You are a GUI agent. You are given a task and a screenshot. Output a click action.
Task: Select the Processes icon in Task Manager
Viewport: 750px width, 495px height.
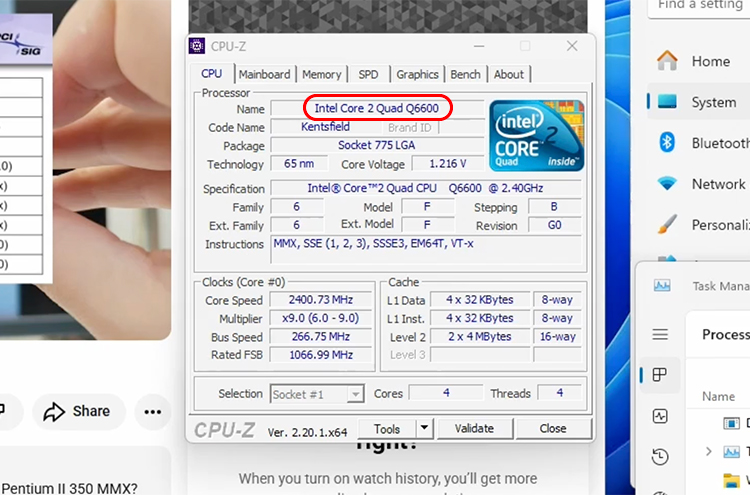(660, 375)
